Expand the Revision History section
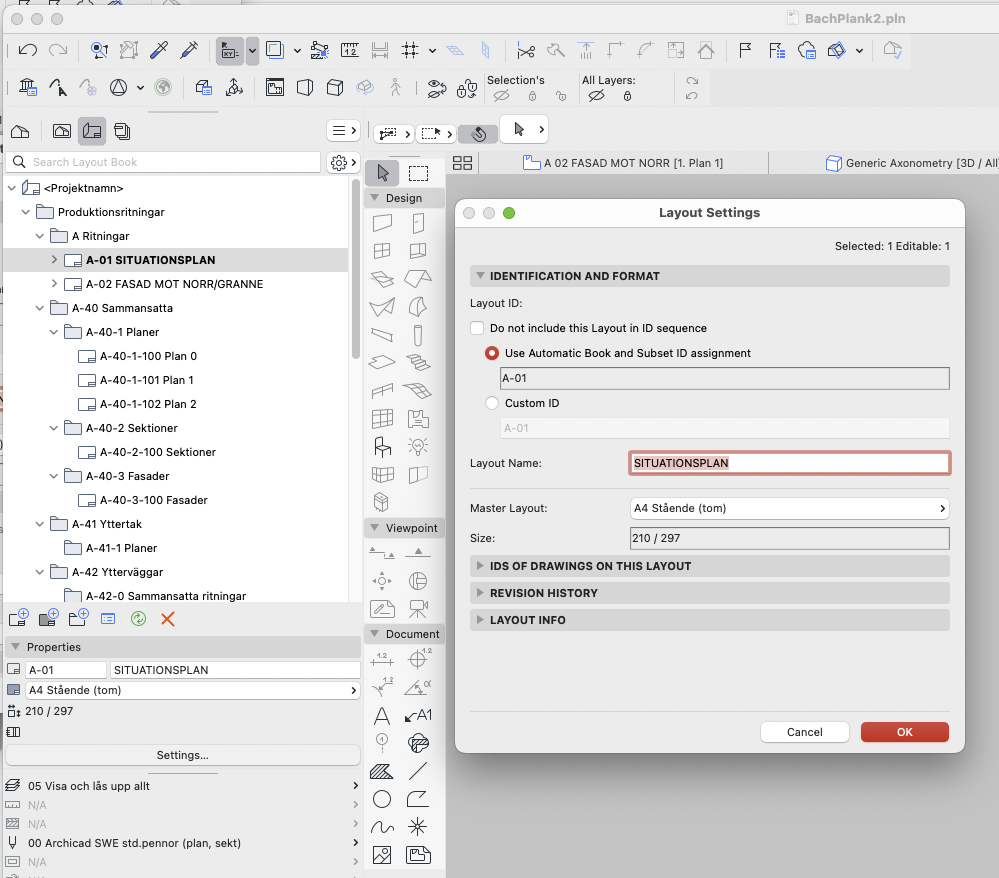 click(x=544, y=593)
